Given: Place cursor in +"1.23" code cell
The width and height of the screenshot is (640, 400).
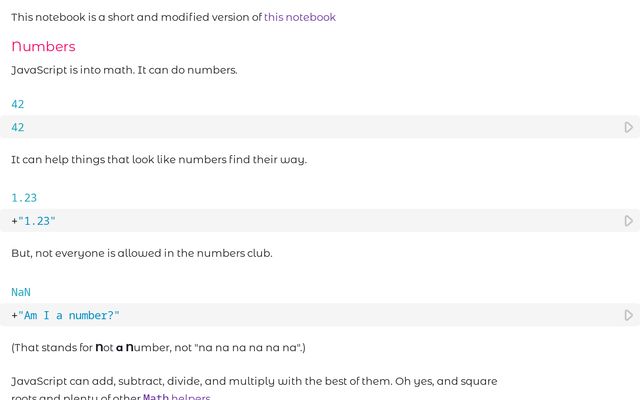Looking at the screenshot, I should 300,221.
